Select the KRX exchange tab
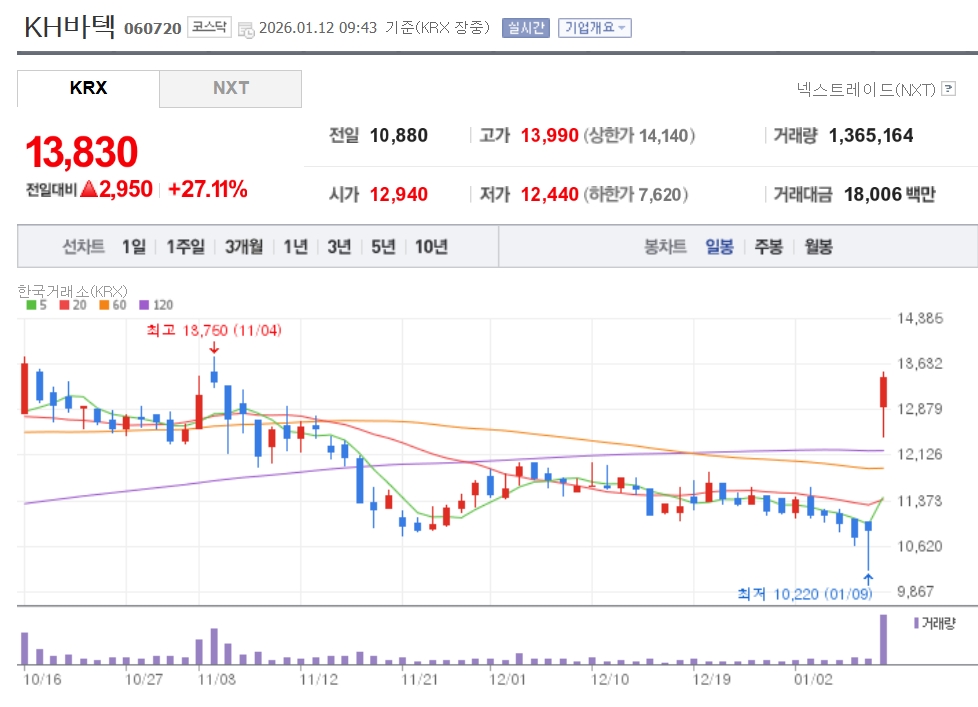 88,88
